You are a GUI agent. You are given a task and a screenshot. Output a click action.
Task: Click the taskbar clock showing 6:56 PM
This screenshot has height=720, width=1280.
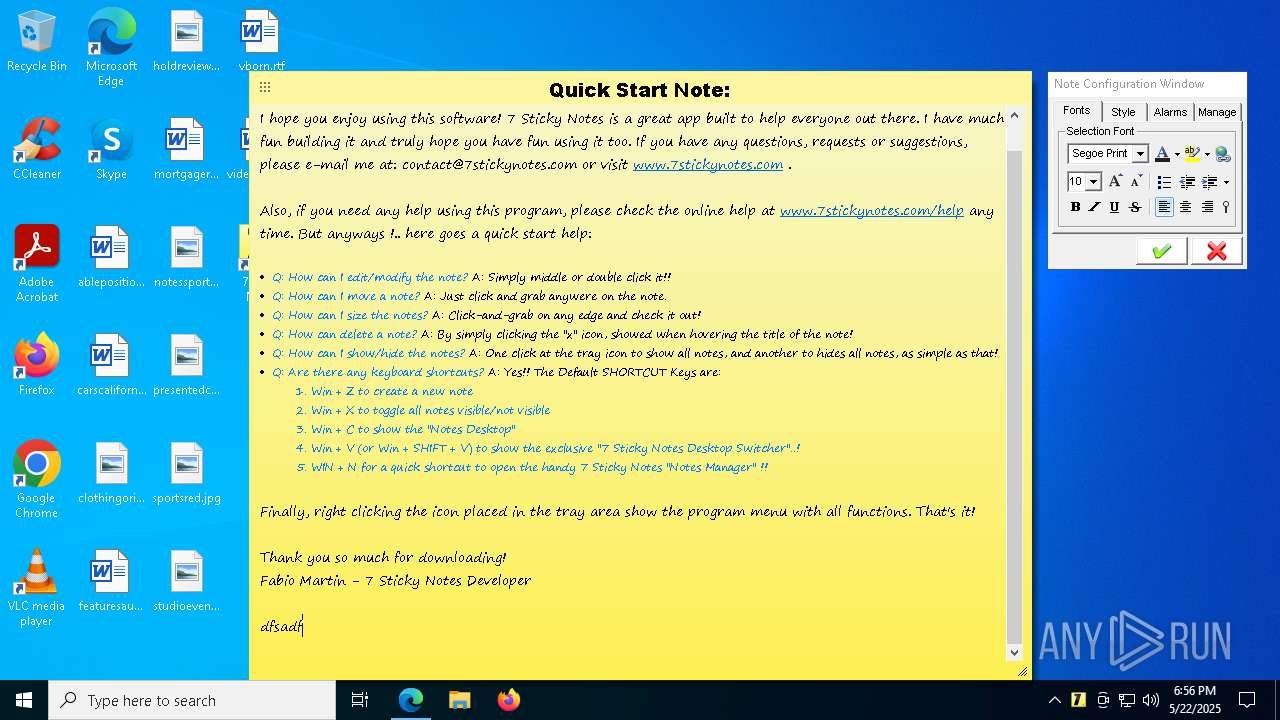[x=1195, y=700]
